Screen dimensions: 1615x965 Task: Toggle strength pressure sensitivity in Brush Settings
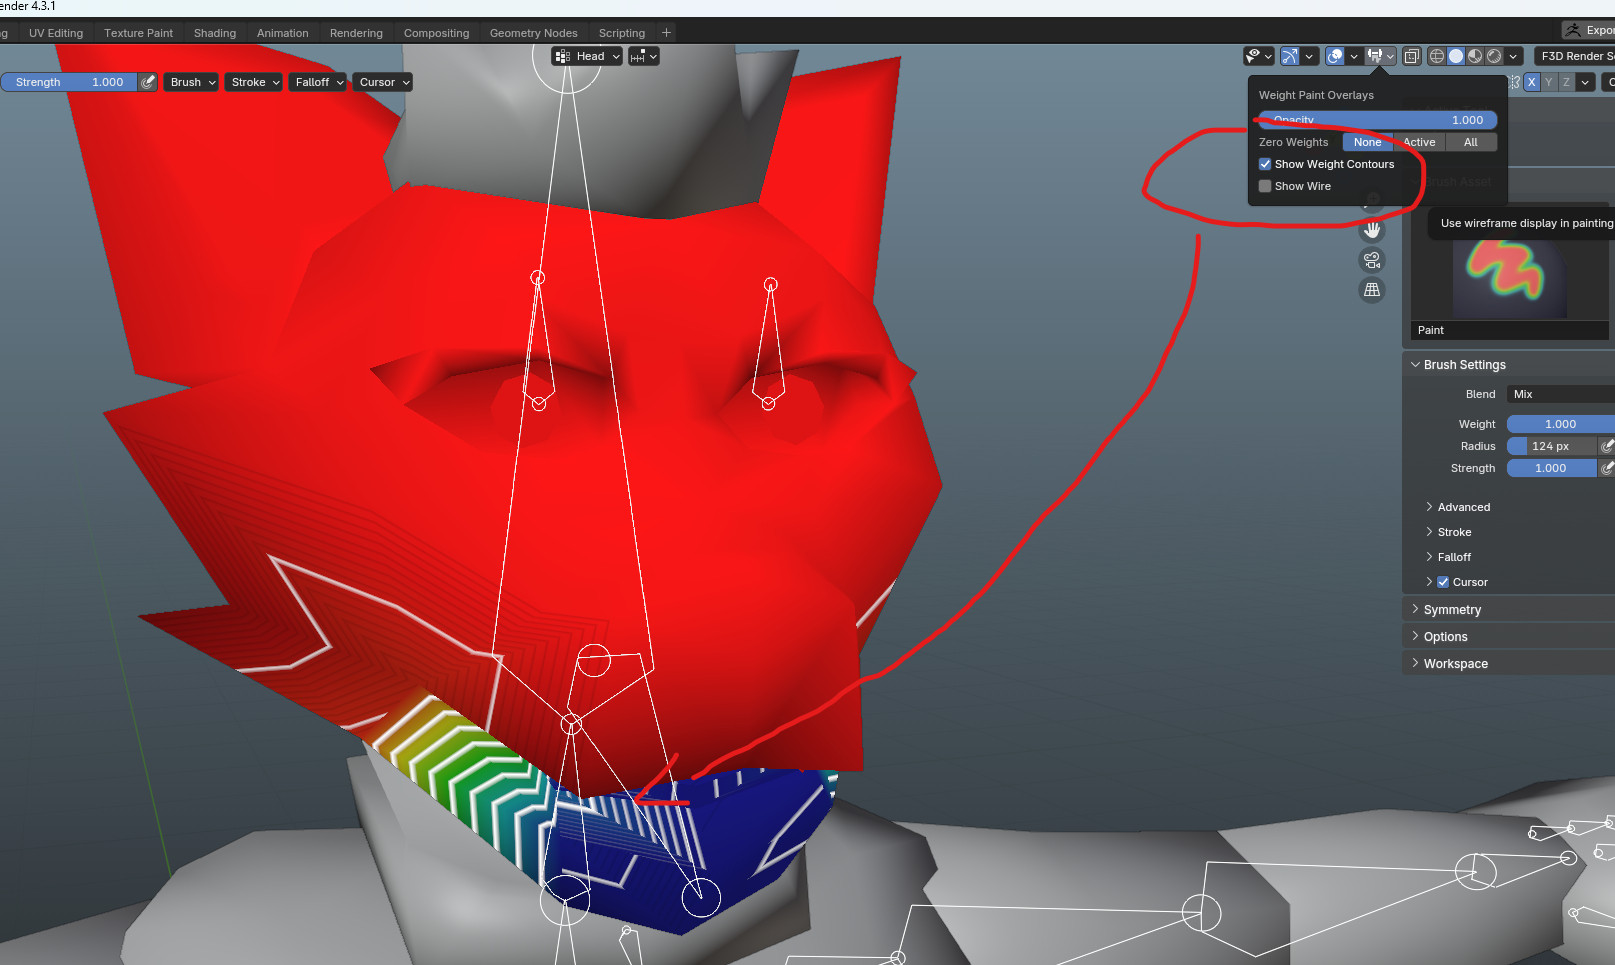point(1607,468)
